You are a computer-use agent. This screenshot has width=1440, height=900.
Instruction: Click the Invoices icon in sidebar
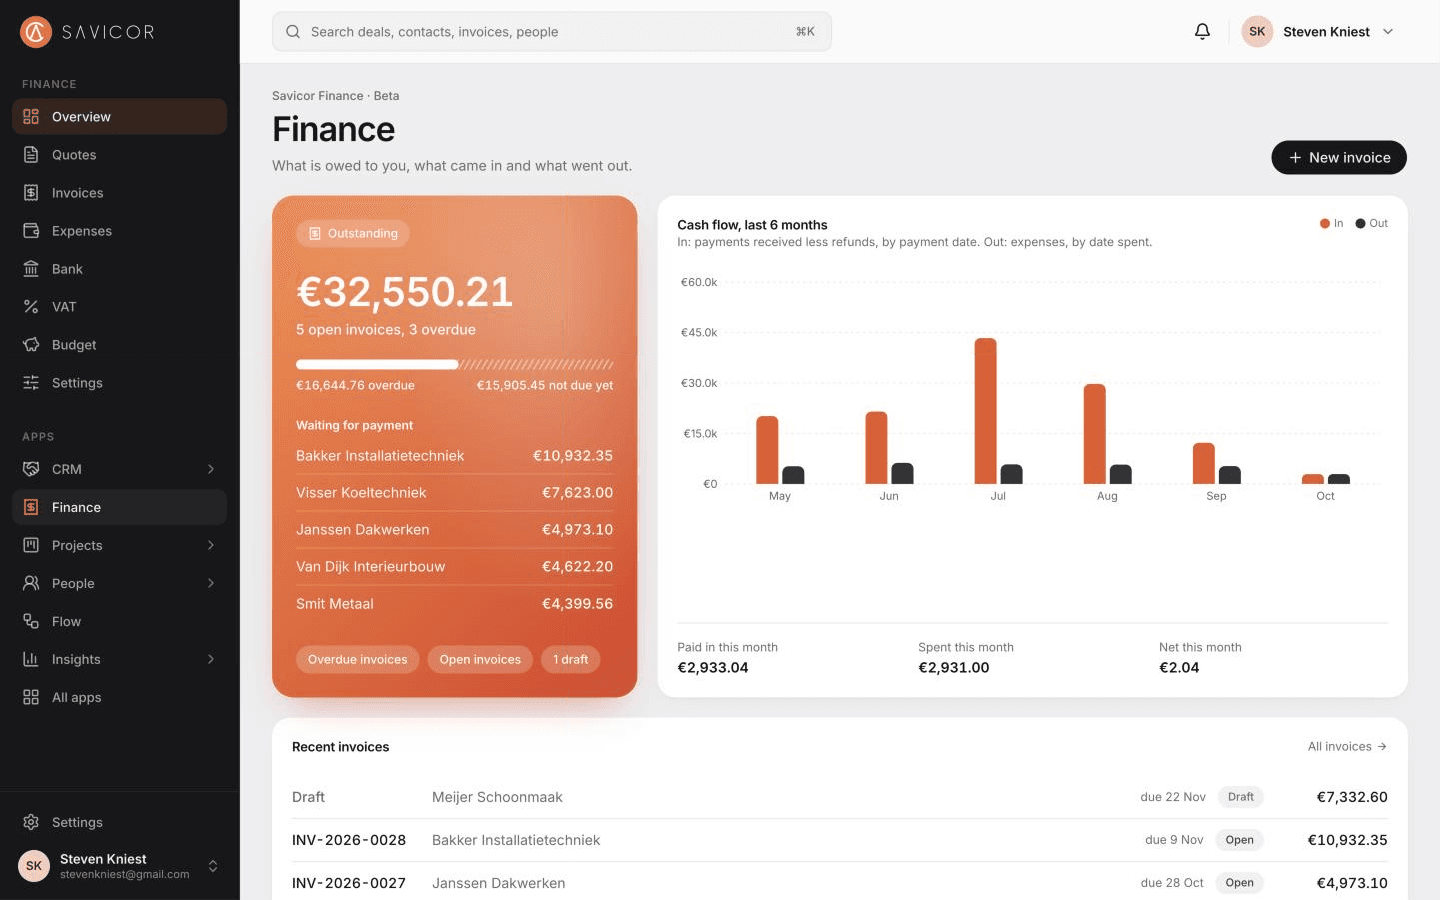(x=31, y=193)
